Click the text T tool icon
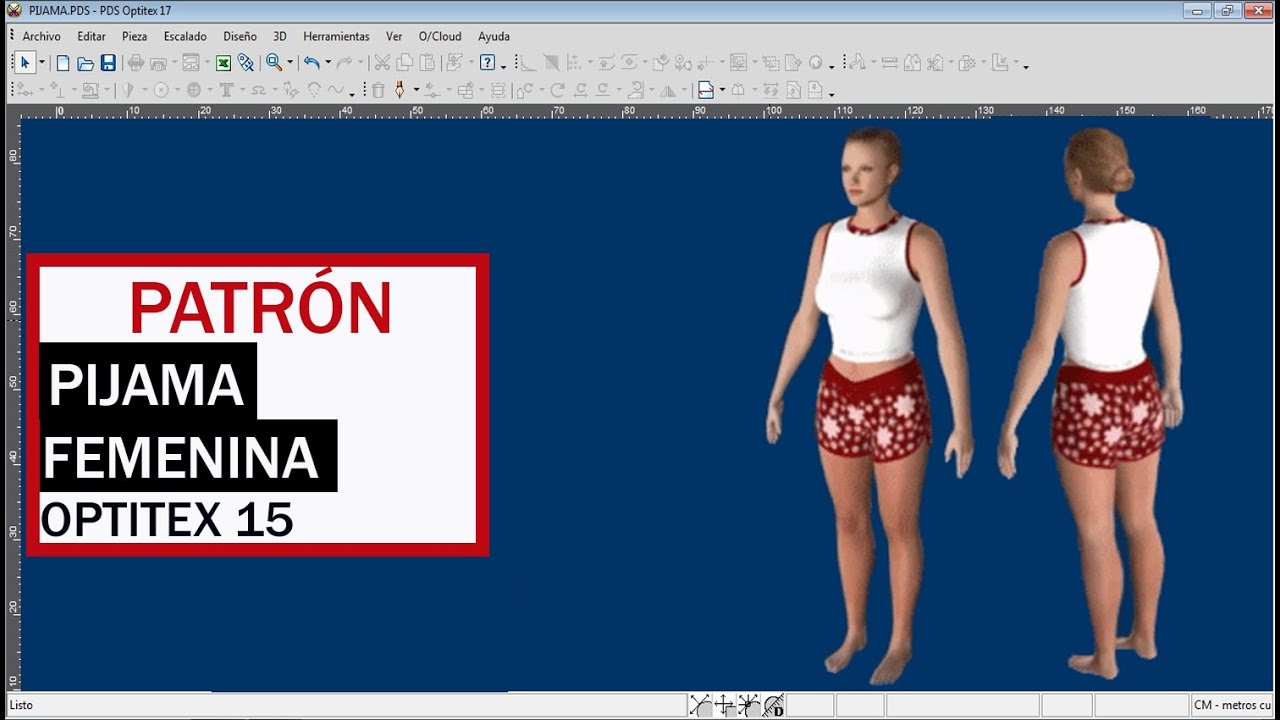The image size is (1280, 720). click(227, 90)
